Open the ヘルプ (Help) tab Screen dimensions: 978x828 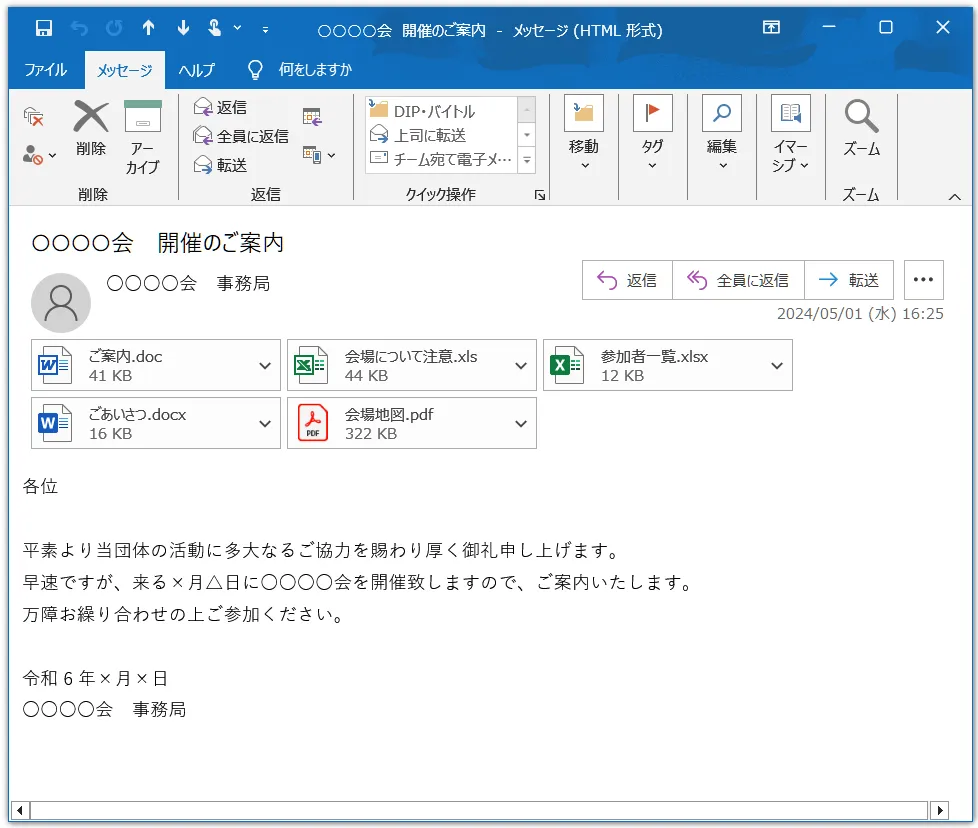pos(196,70)
